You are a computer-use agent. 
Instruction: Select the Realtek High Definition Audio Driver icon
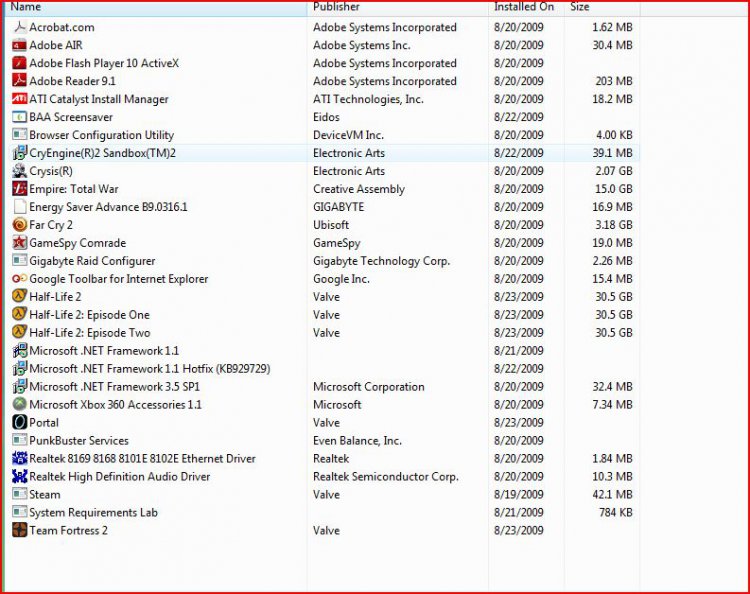[x=20, y=476]
